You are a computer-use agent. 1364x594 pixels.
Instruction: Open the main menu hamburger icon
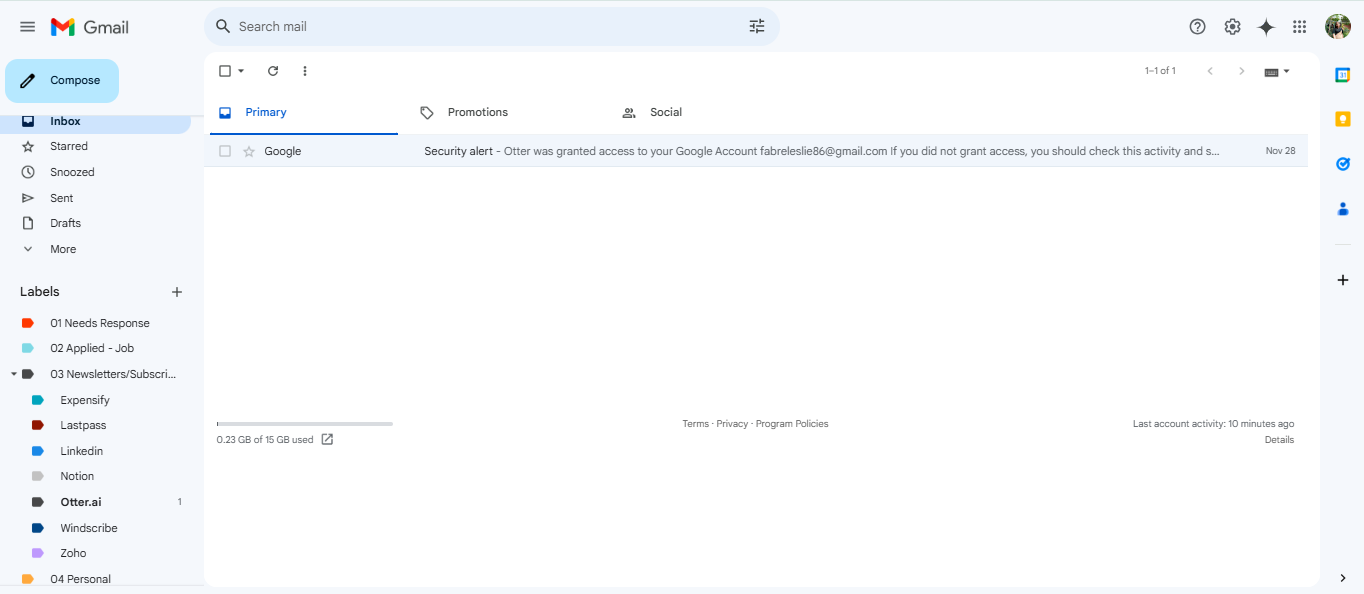(x=27, y=27)
